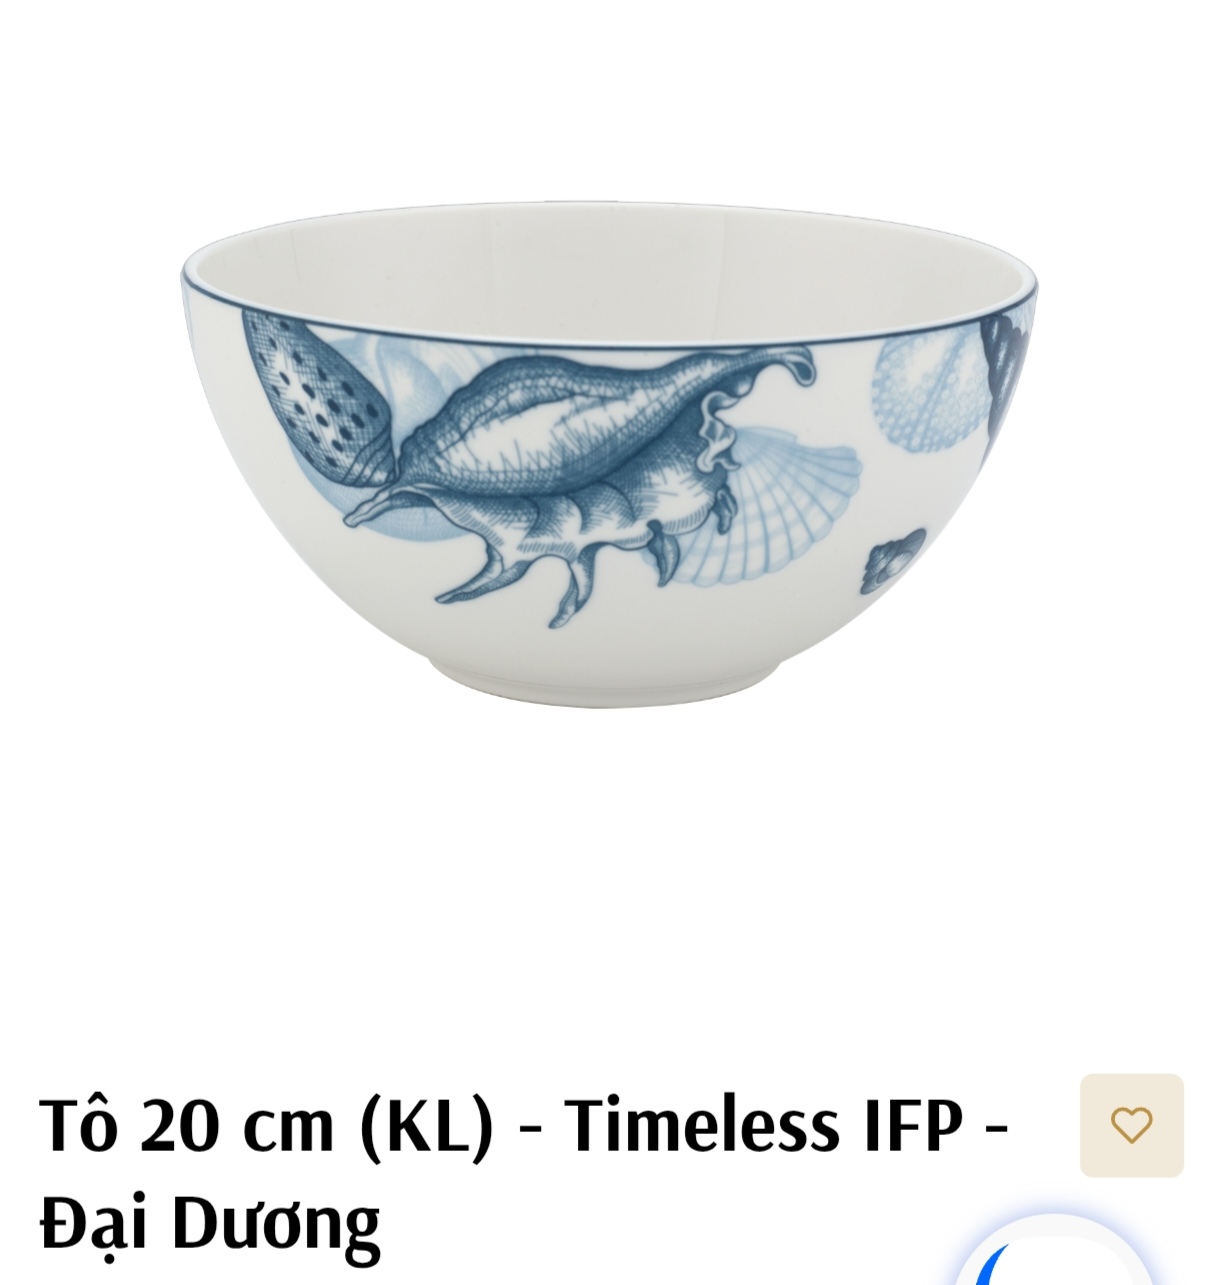Tap the words Timeless IFP in title
Screen dimensions: 1223x1285
[x=763, y=1126]
